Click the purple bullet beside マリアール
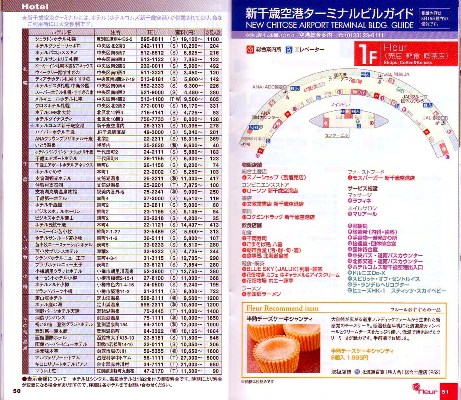Image resolution: width=461 pixels, height=400 pixels. 350,214
